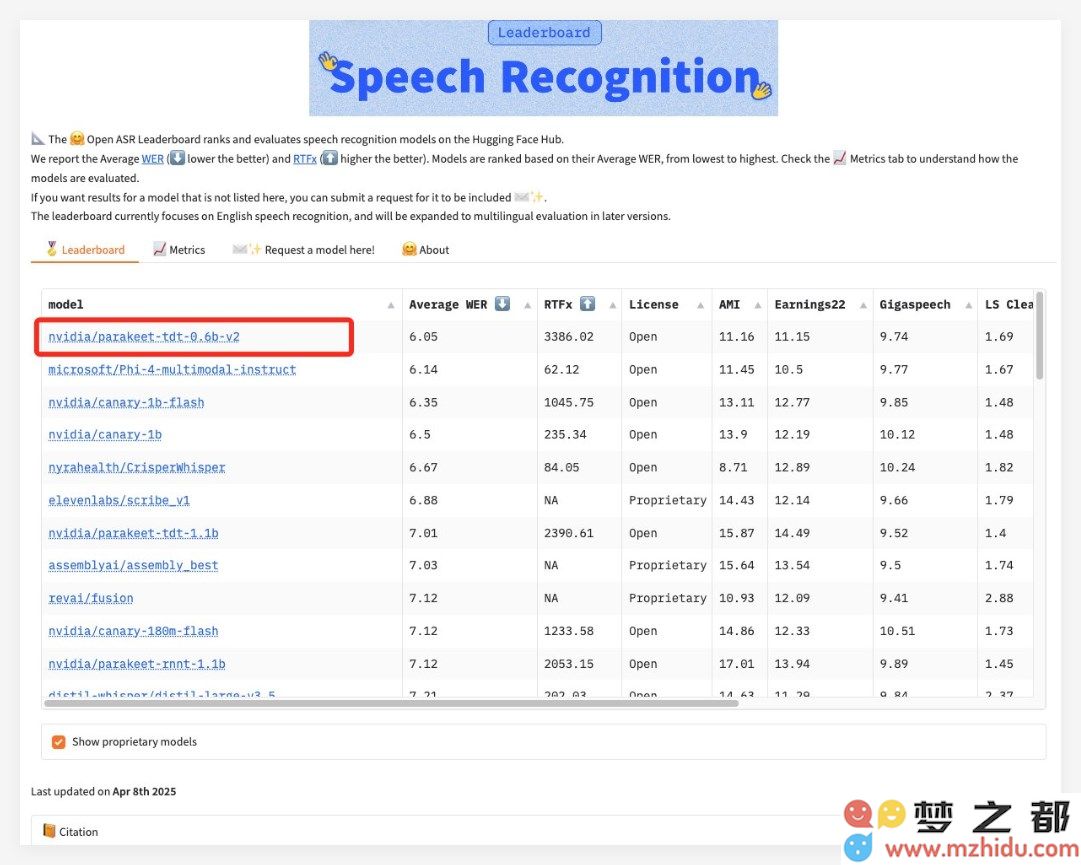Click RTFx value 84.05 for CrisperWhisper
The height and width of the screenshot is (865, 1081).
tap(562, 467)
